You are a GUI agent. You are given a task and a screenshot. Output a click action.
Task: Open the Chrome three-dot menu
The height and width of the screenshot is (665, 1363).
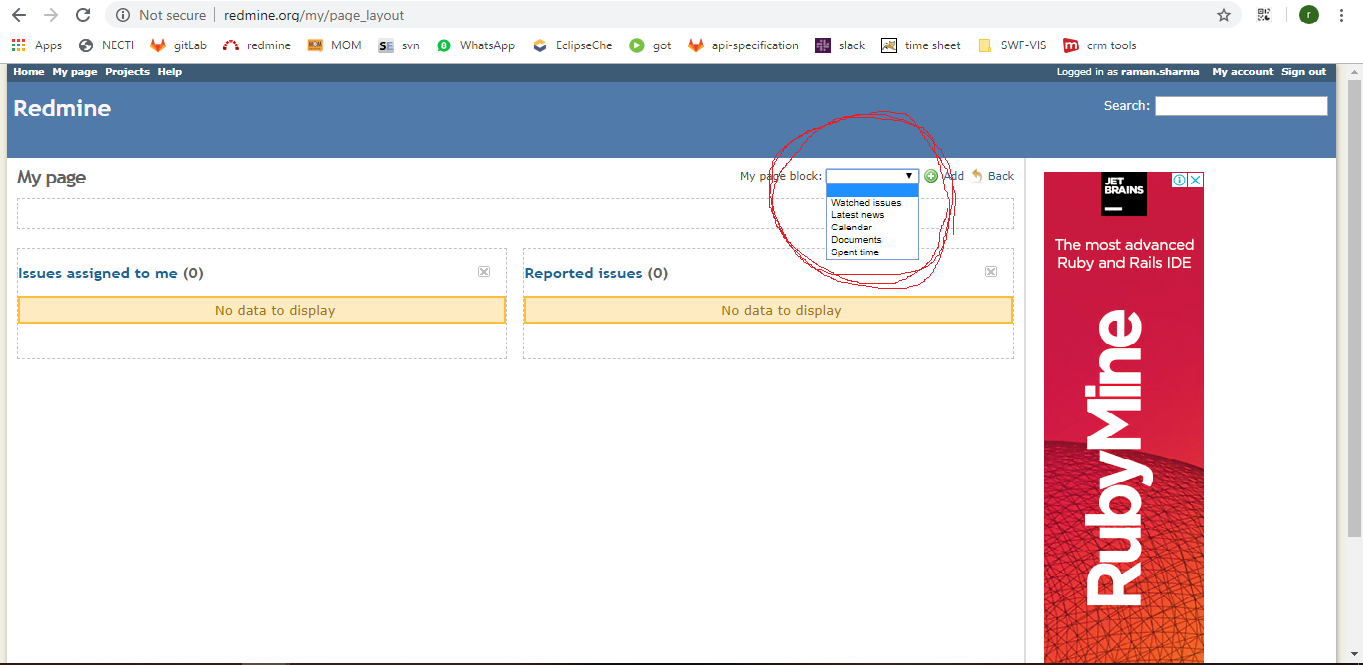1342,15
